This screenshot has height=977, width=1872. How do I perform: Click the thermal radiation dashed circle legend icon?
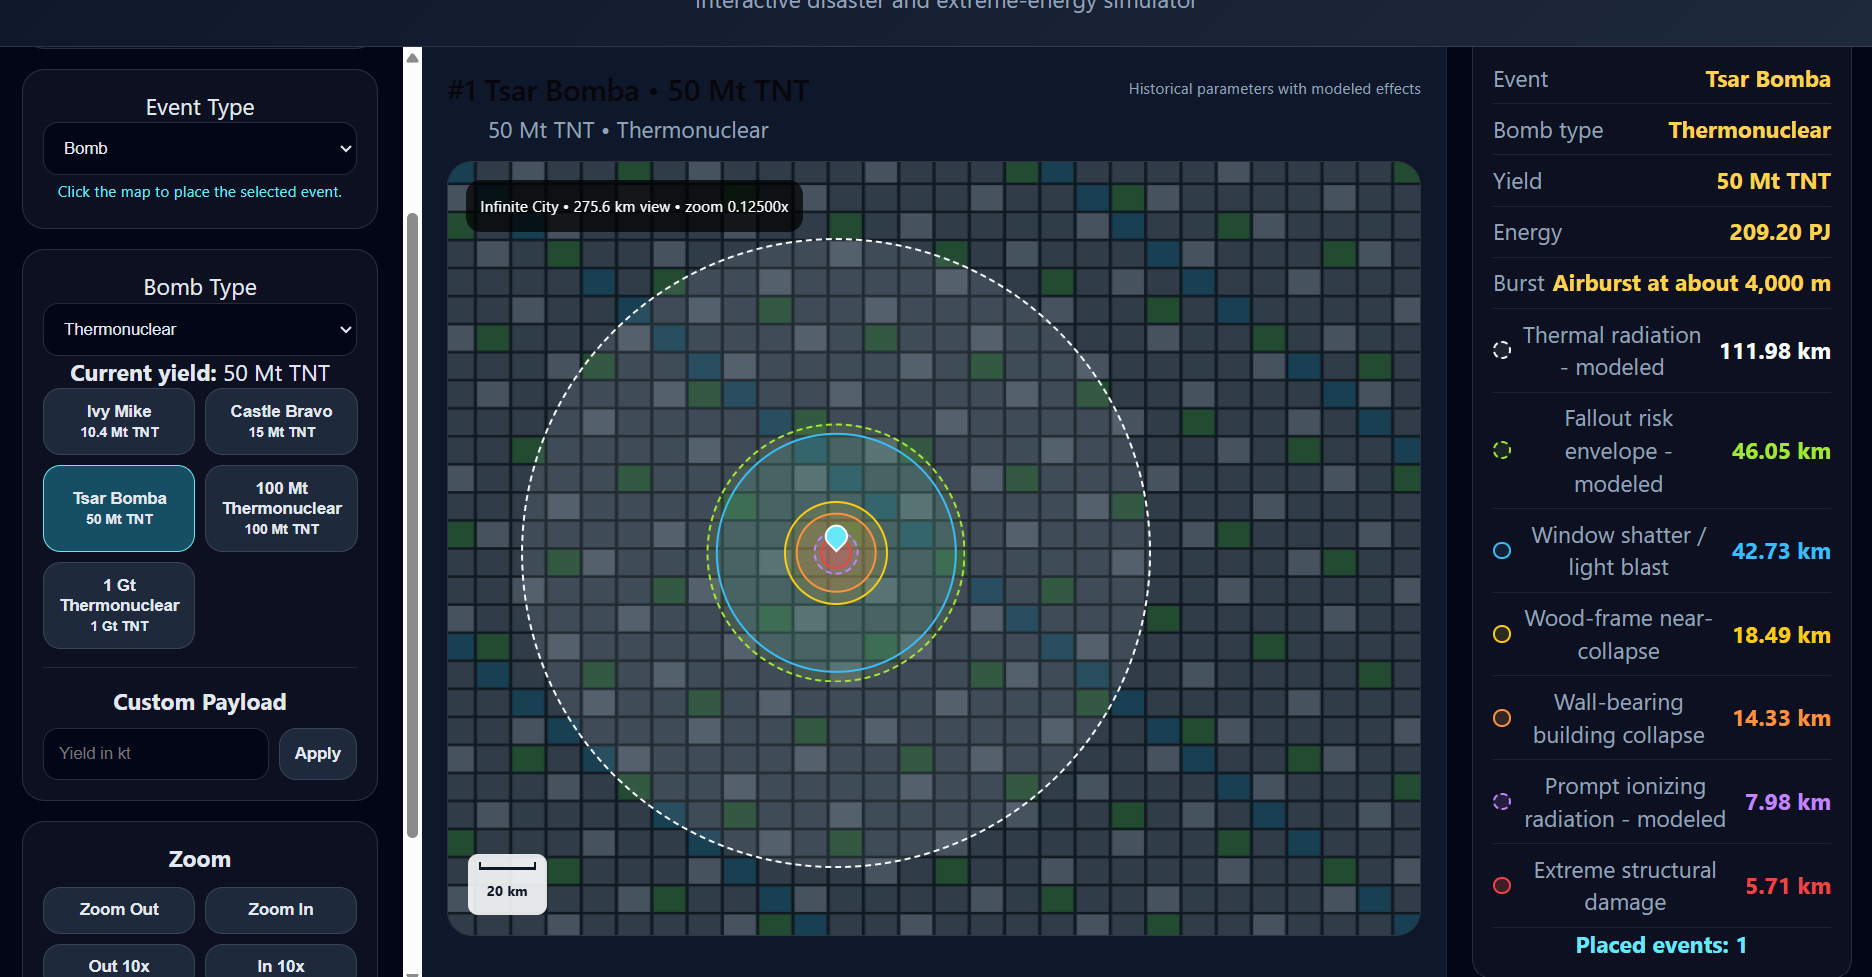point(1501,350)
